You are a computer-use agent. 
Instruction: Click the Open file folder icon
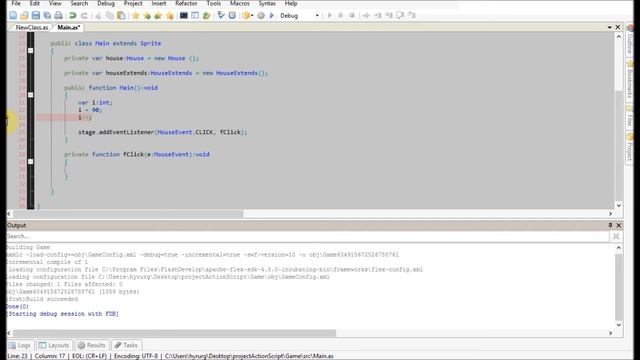tap(24, 16)
